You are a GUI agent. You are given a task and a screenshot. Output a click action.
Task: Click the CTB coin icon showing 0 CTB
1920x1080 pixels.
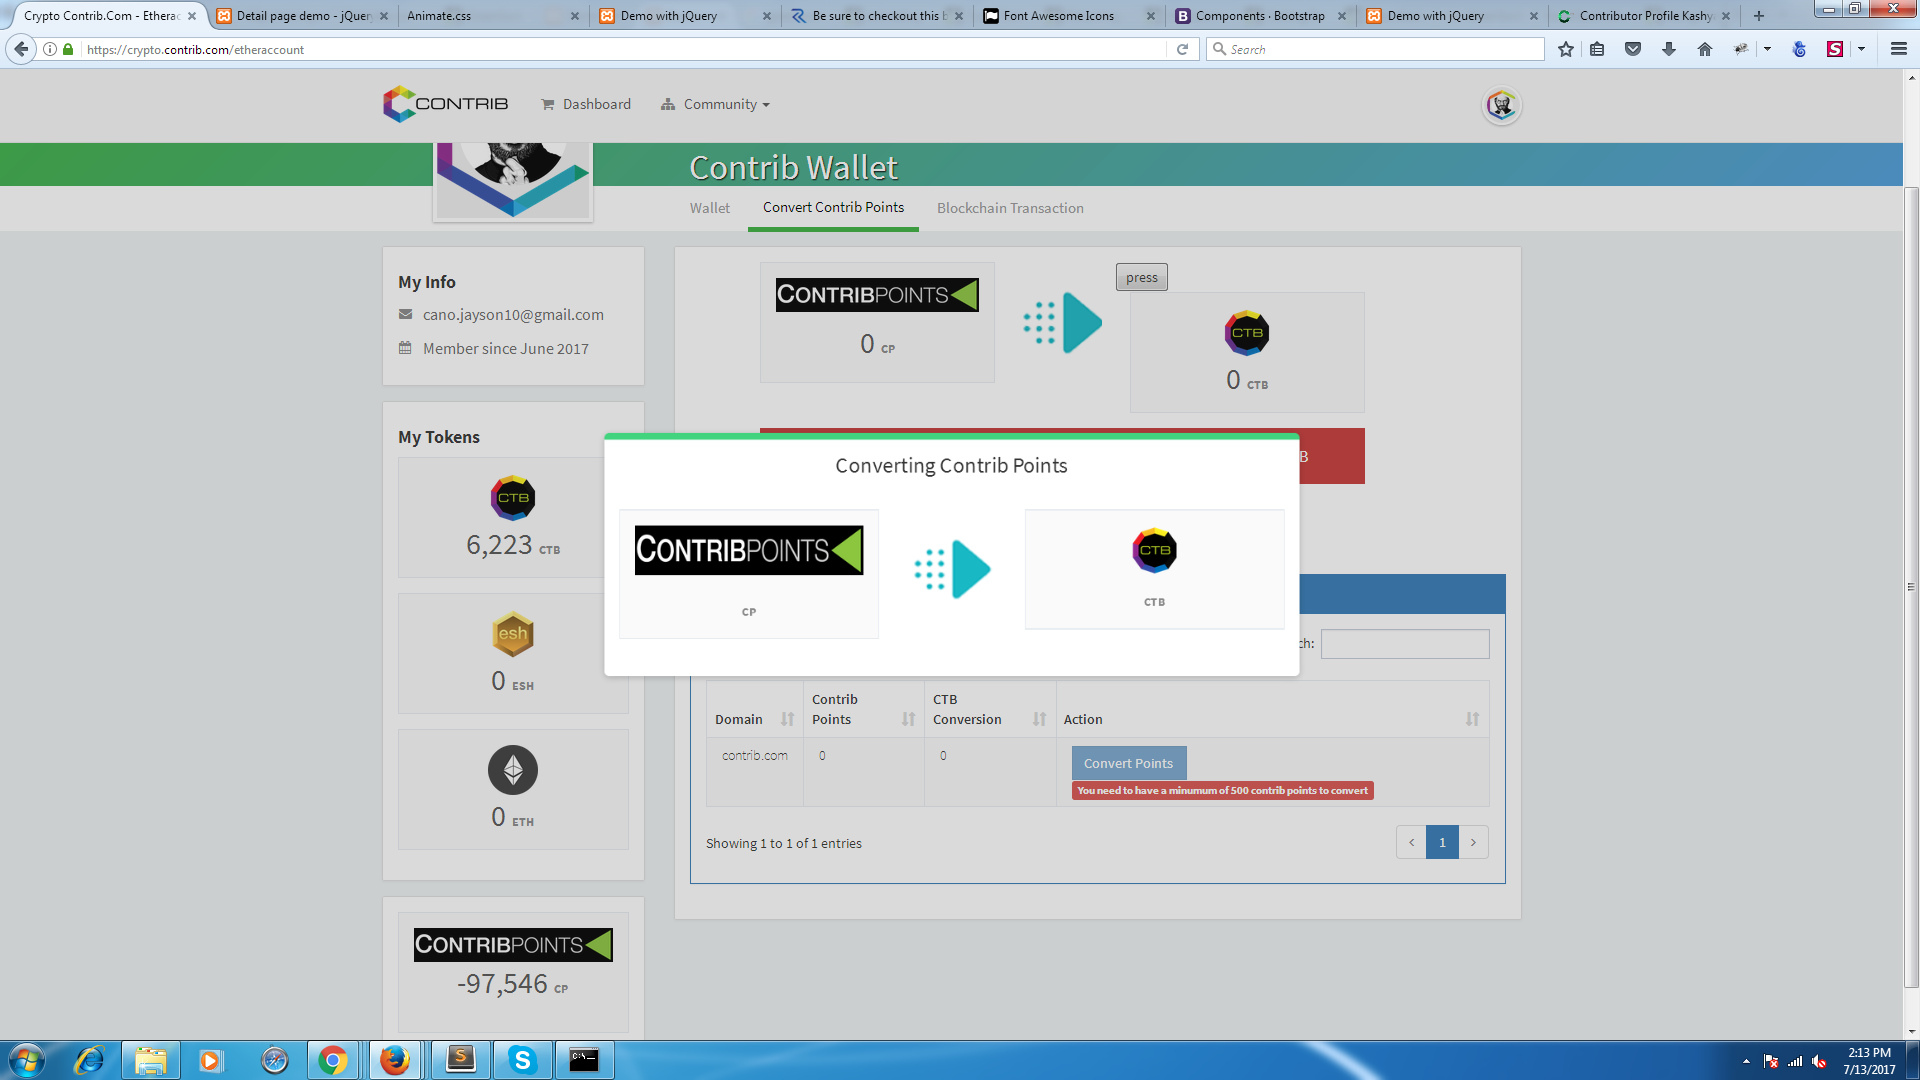pyautogui.click(x=1247, y=333)
